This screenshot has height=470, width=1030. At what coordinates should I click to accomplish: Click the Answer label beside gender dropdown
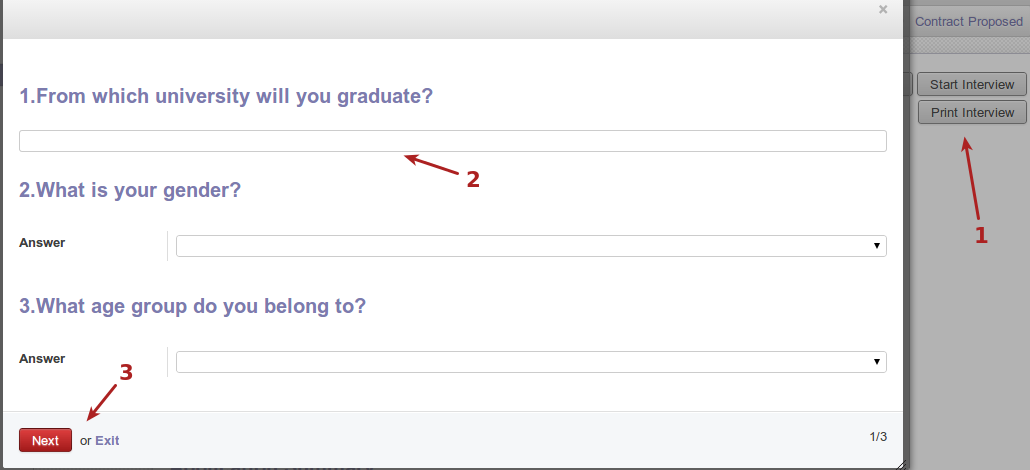42,243
